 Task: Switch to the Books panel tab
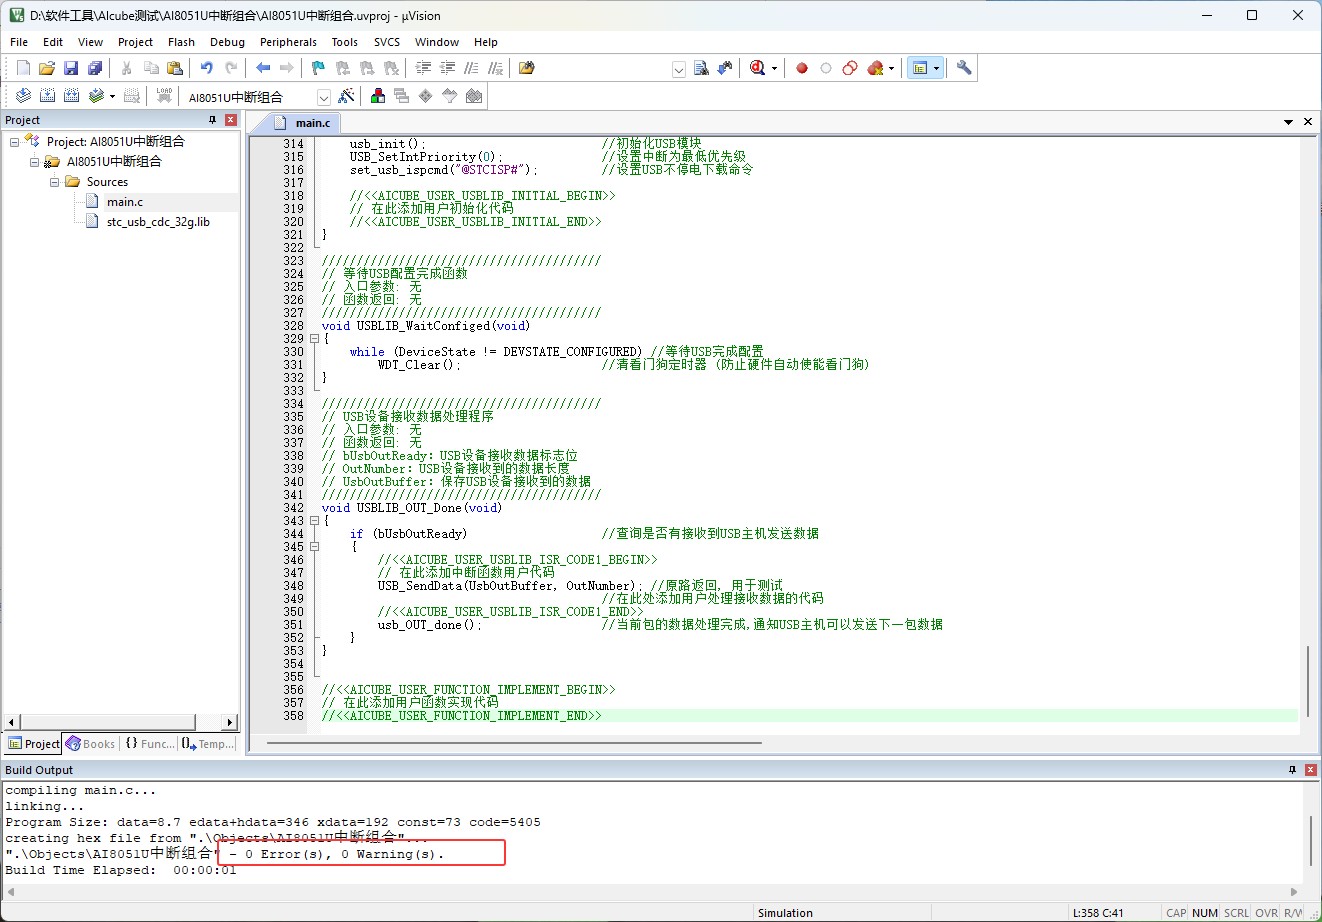click(x=91, y=744)
